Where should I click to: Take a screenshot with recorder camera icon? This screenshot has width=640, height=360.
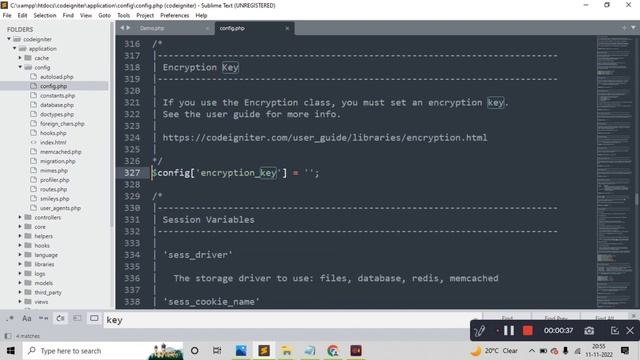pyautogui.click(x=589, y=331)
